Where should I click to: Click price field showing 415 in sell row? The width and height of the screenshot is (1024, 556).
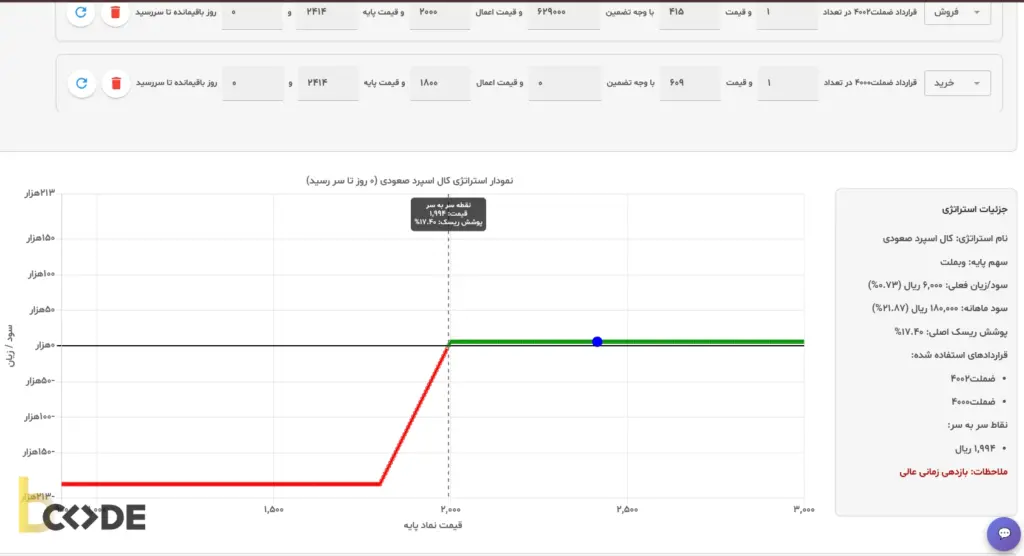tap(689, 13)
